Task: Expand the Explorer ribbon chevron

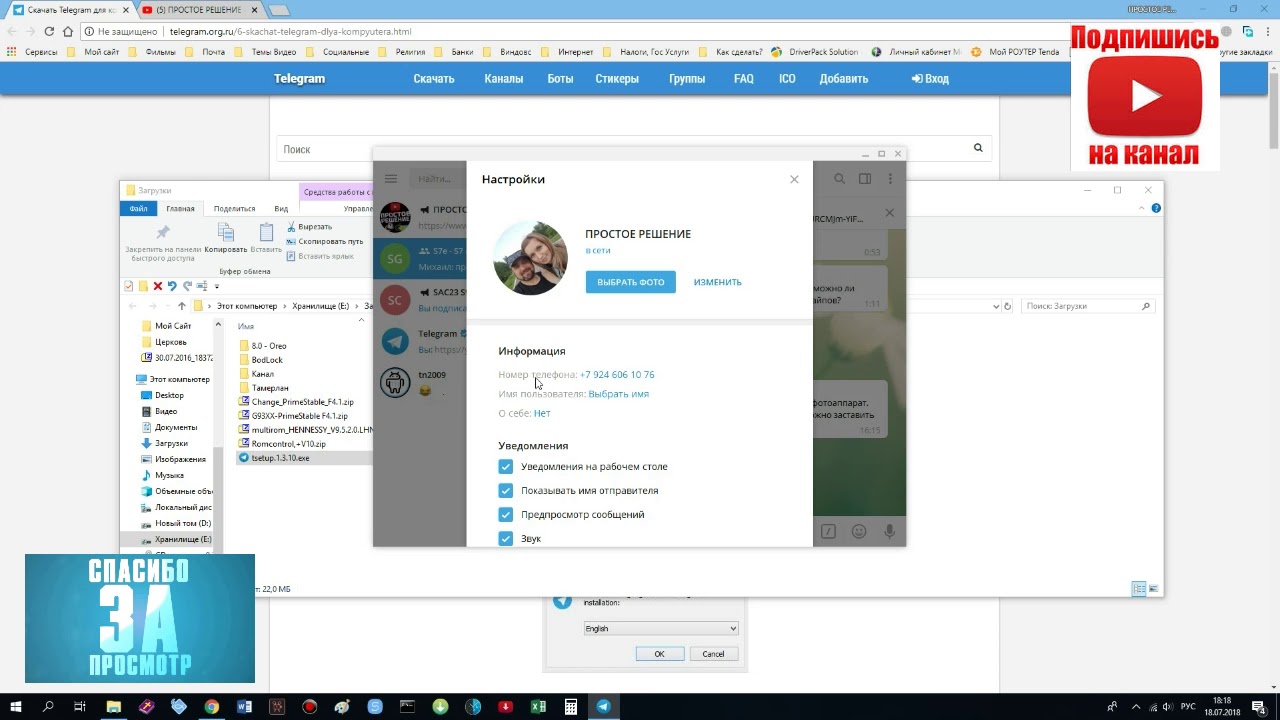Action: (1142, 208)
